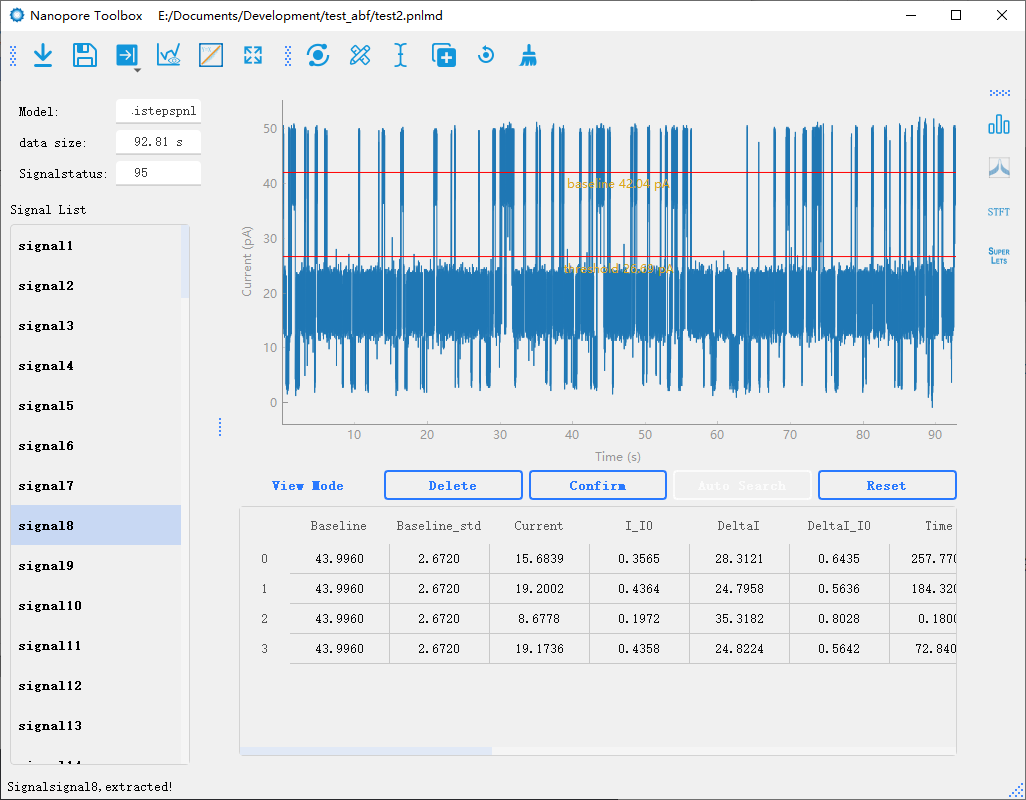Click the Signal List vertical scrollbar thumb
Image resolution: width=1026 pixels, height=800 pixels.
tap(185, 262)
